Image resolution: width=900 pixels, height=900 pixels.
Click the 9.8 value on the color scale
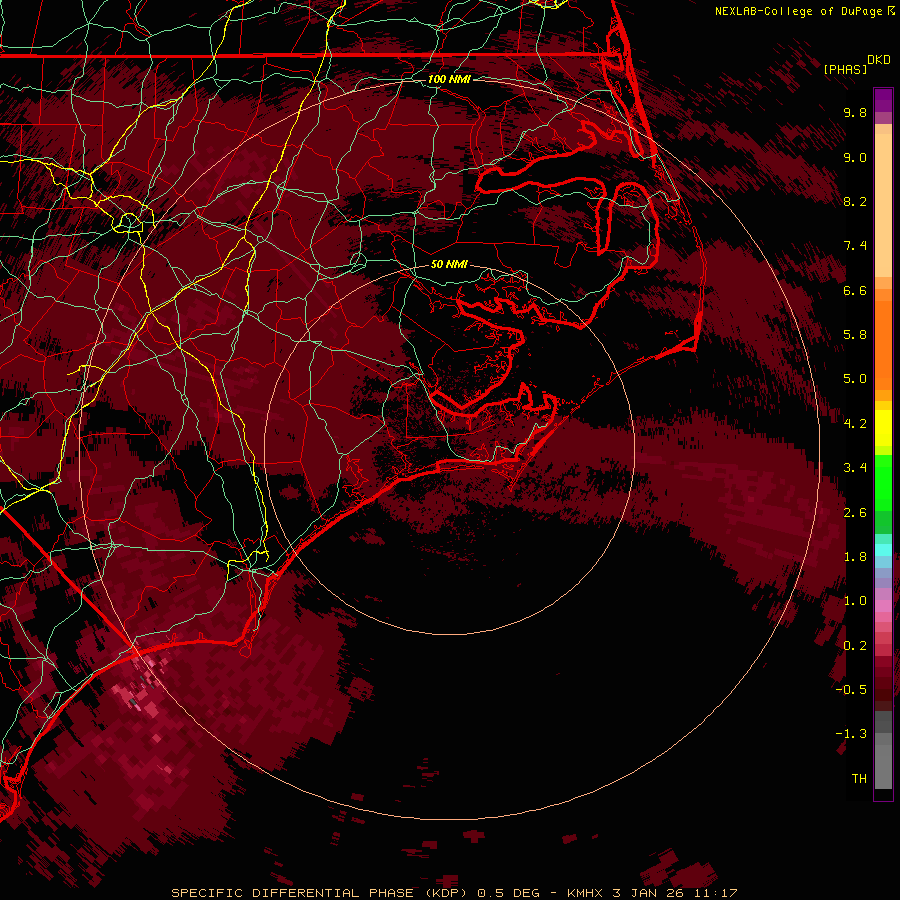[855, 112]
